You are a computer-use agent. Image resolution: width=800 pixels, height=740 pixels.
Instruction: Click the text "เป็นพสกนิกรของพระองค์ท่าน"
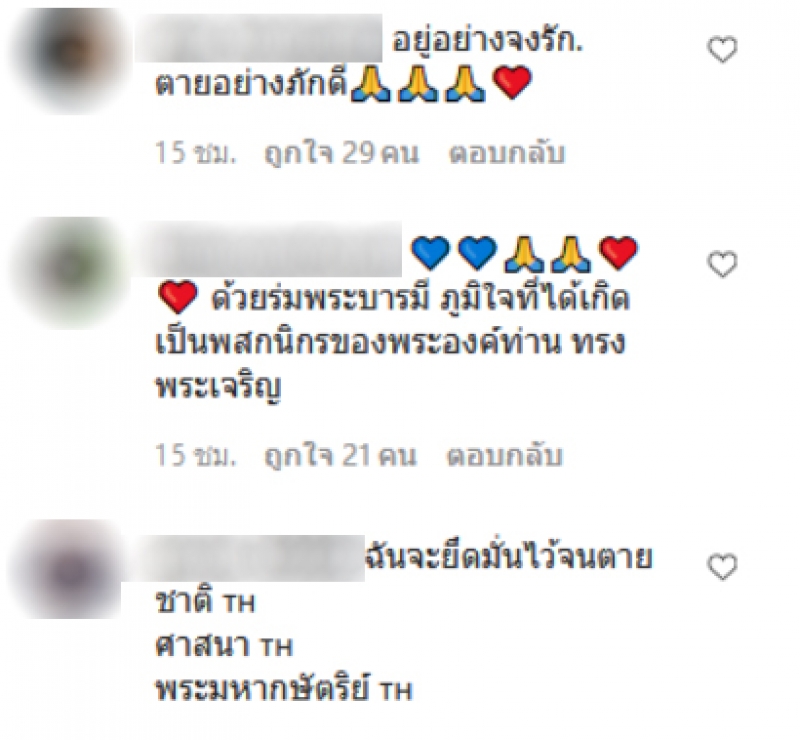tap(357, 341)
